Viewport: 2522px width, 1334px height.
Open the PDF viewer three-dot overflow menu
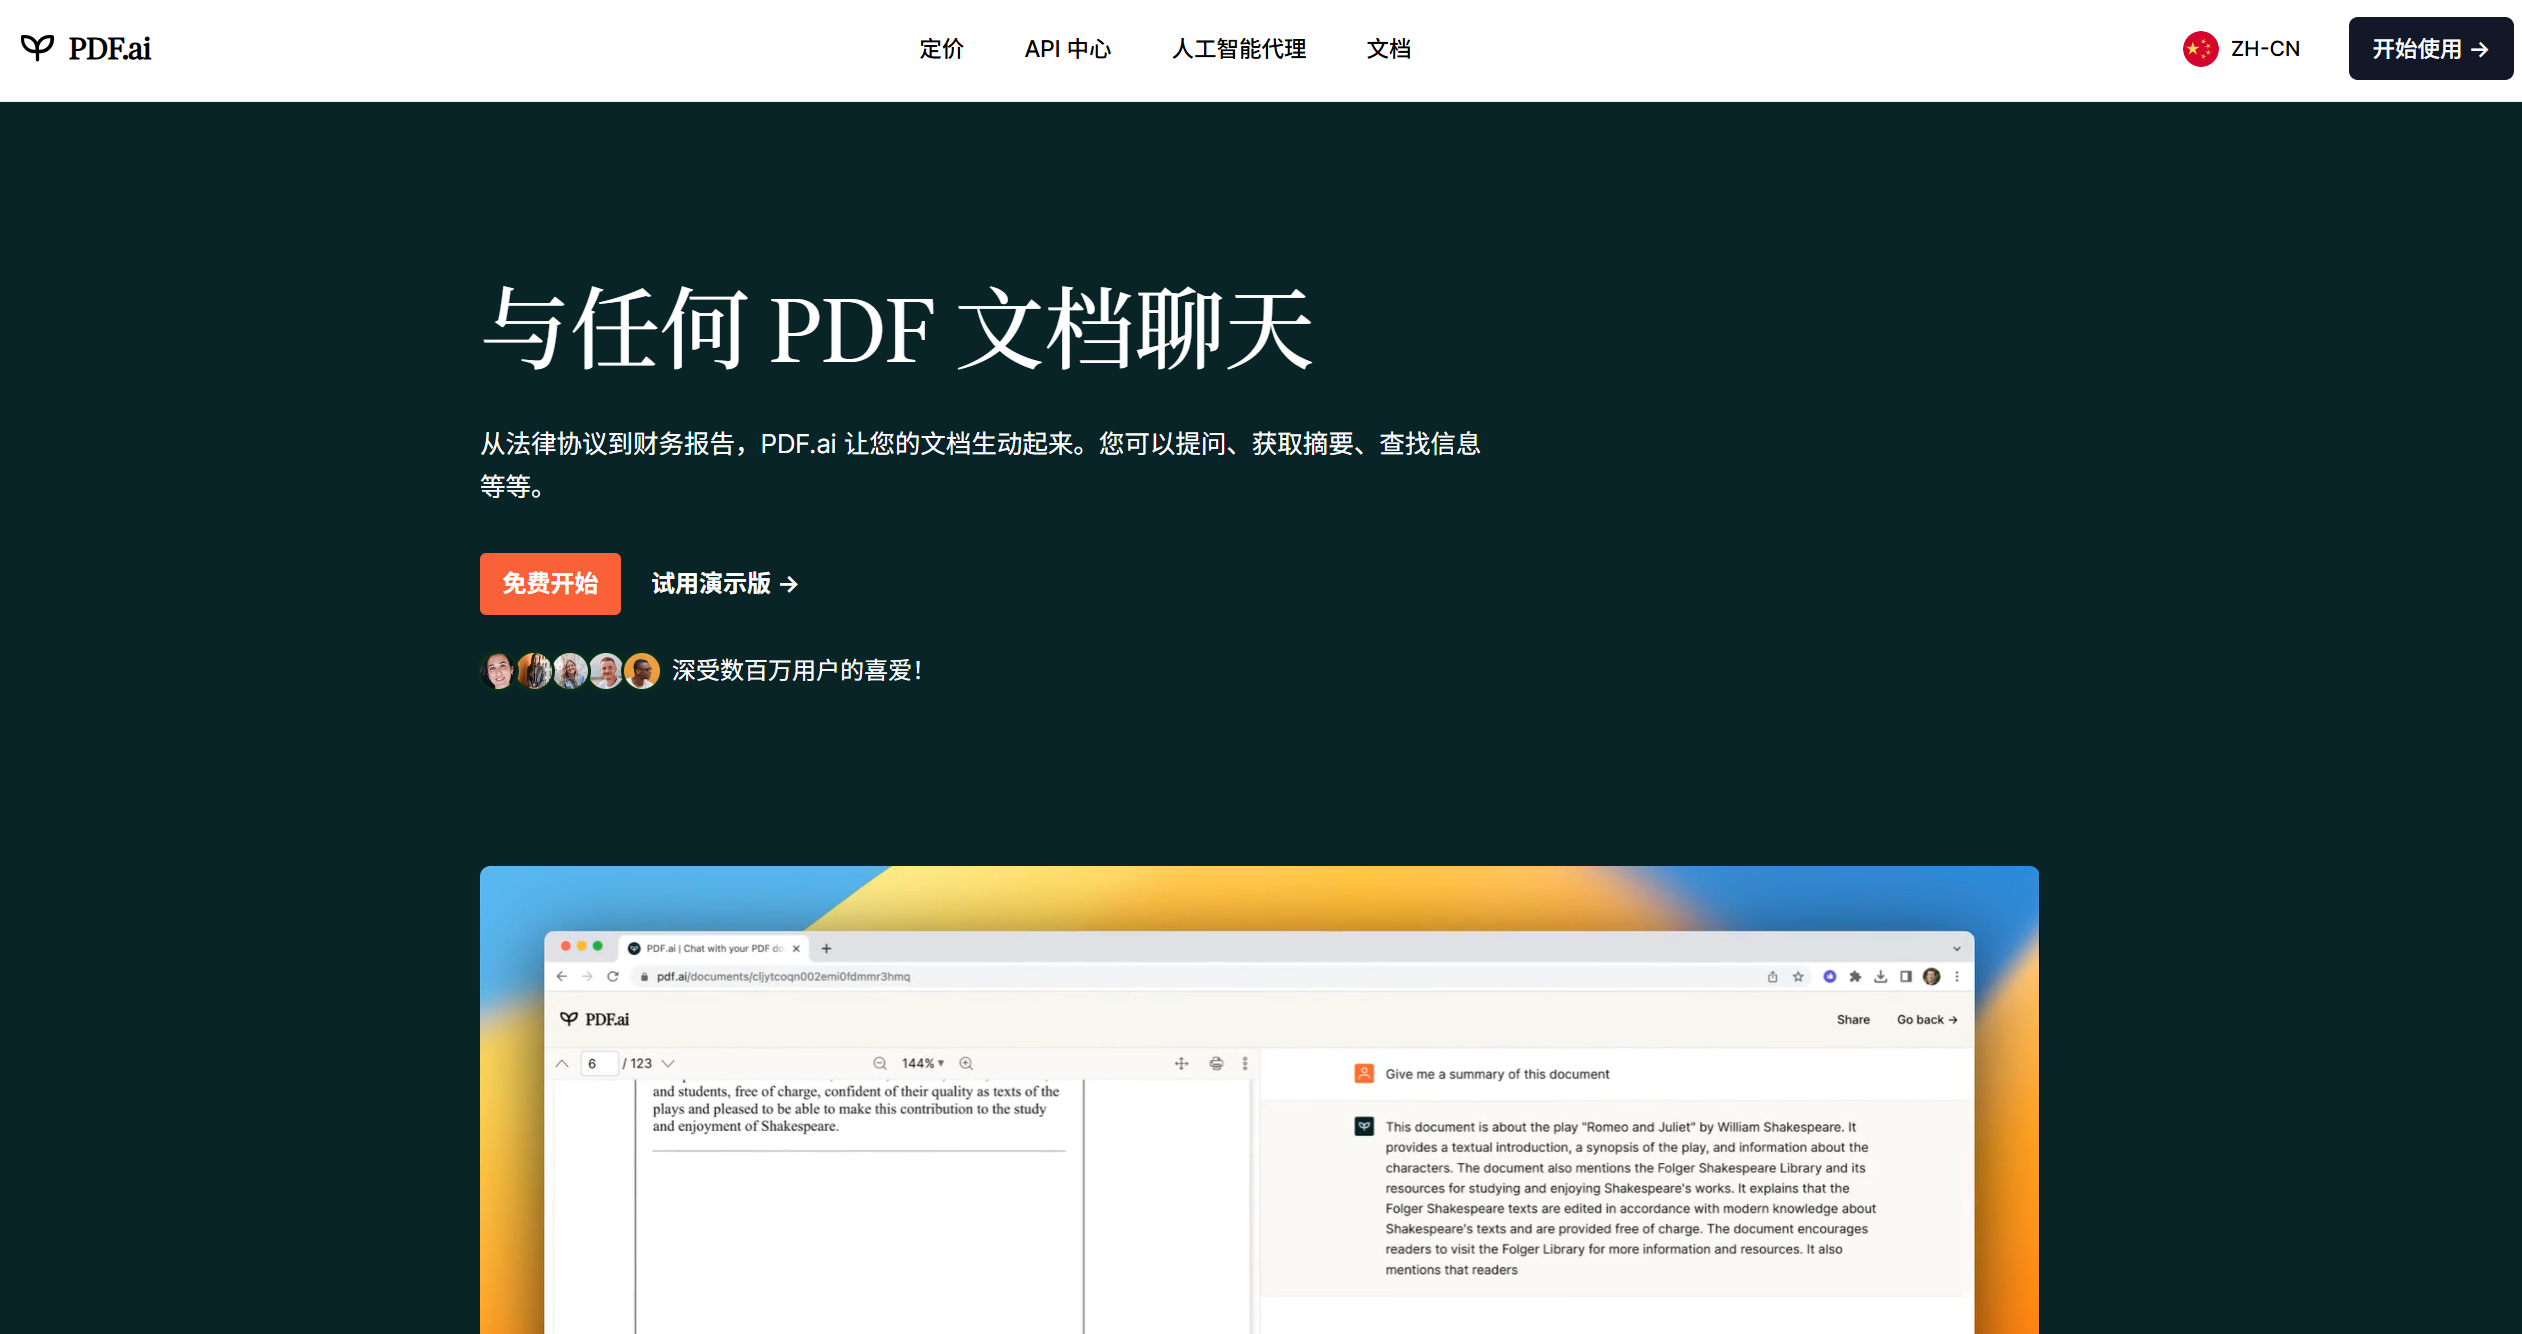pos(1244,1063)
